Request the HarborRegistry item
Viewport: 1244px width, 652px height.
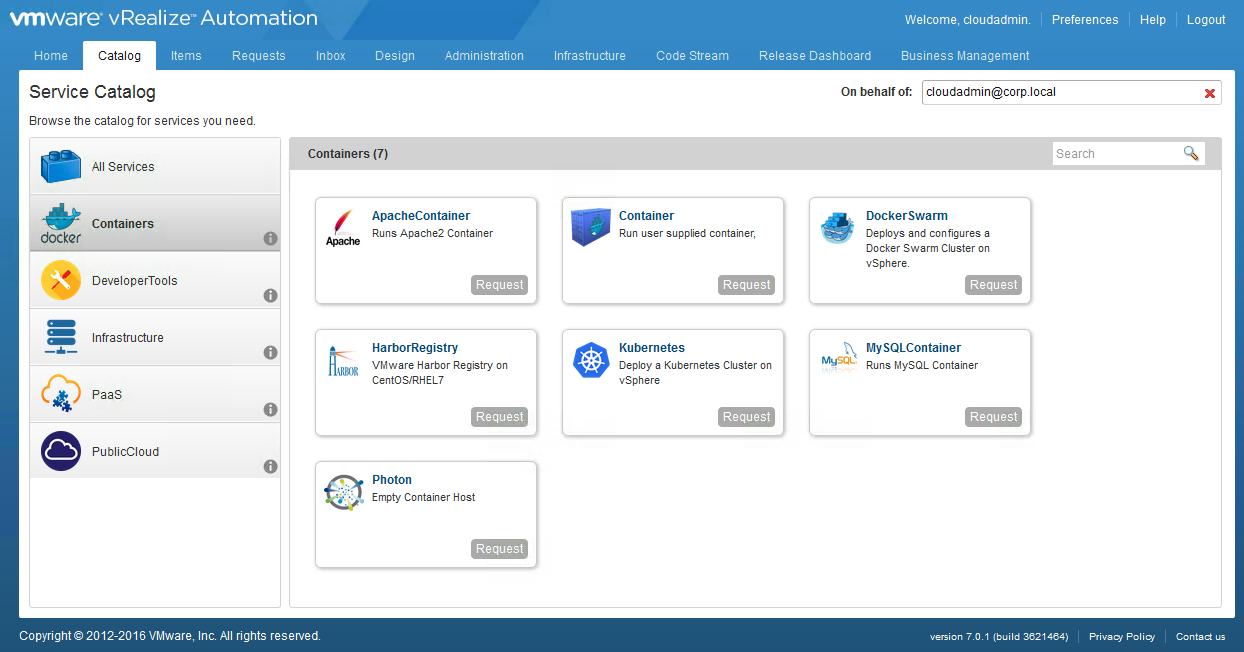point(500,417)
